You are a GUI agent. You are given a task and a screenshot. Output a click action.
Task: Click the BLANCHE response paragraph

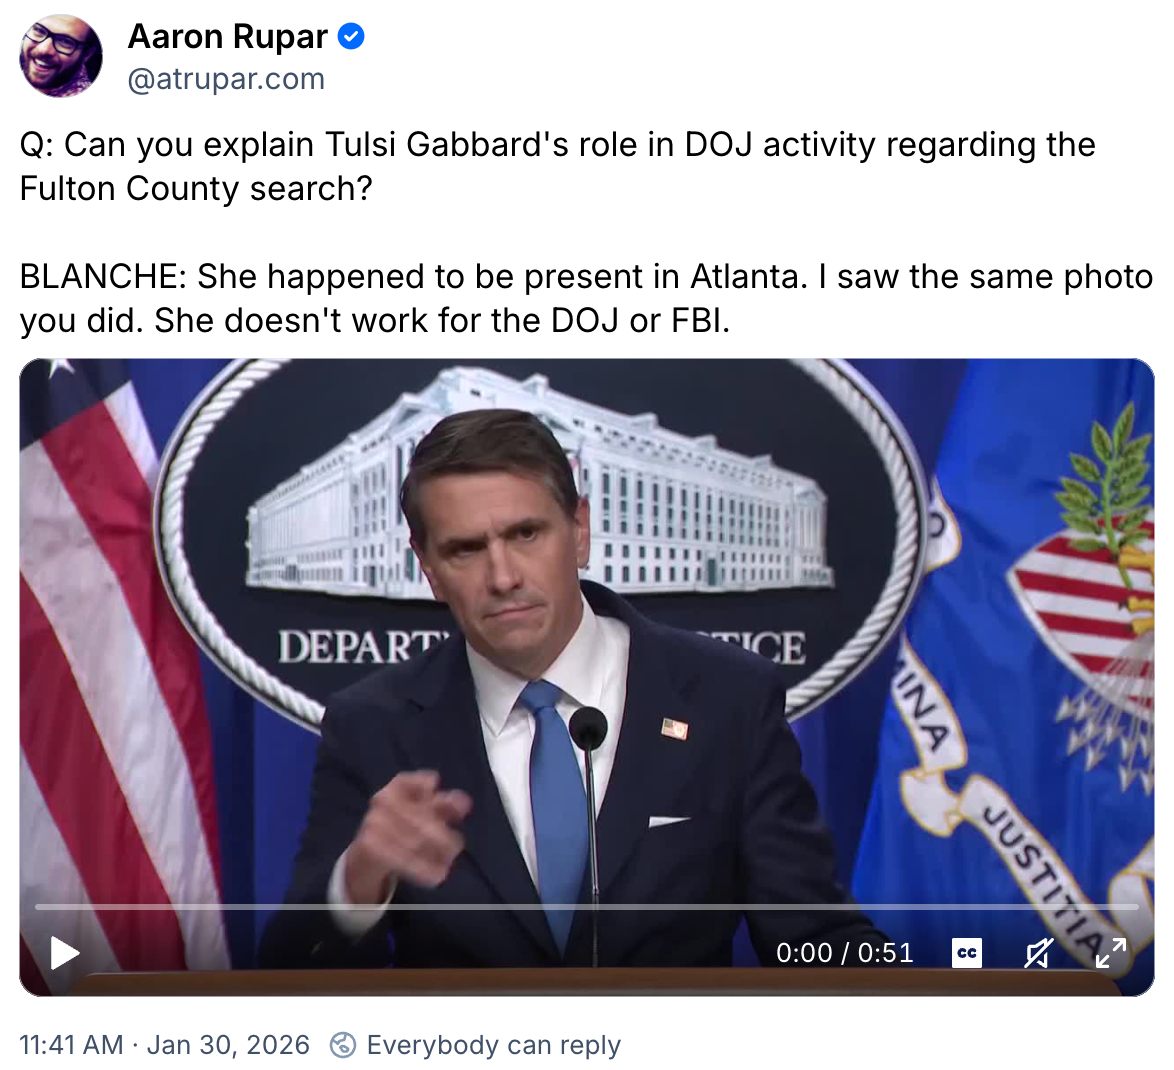tap(586, 298)
